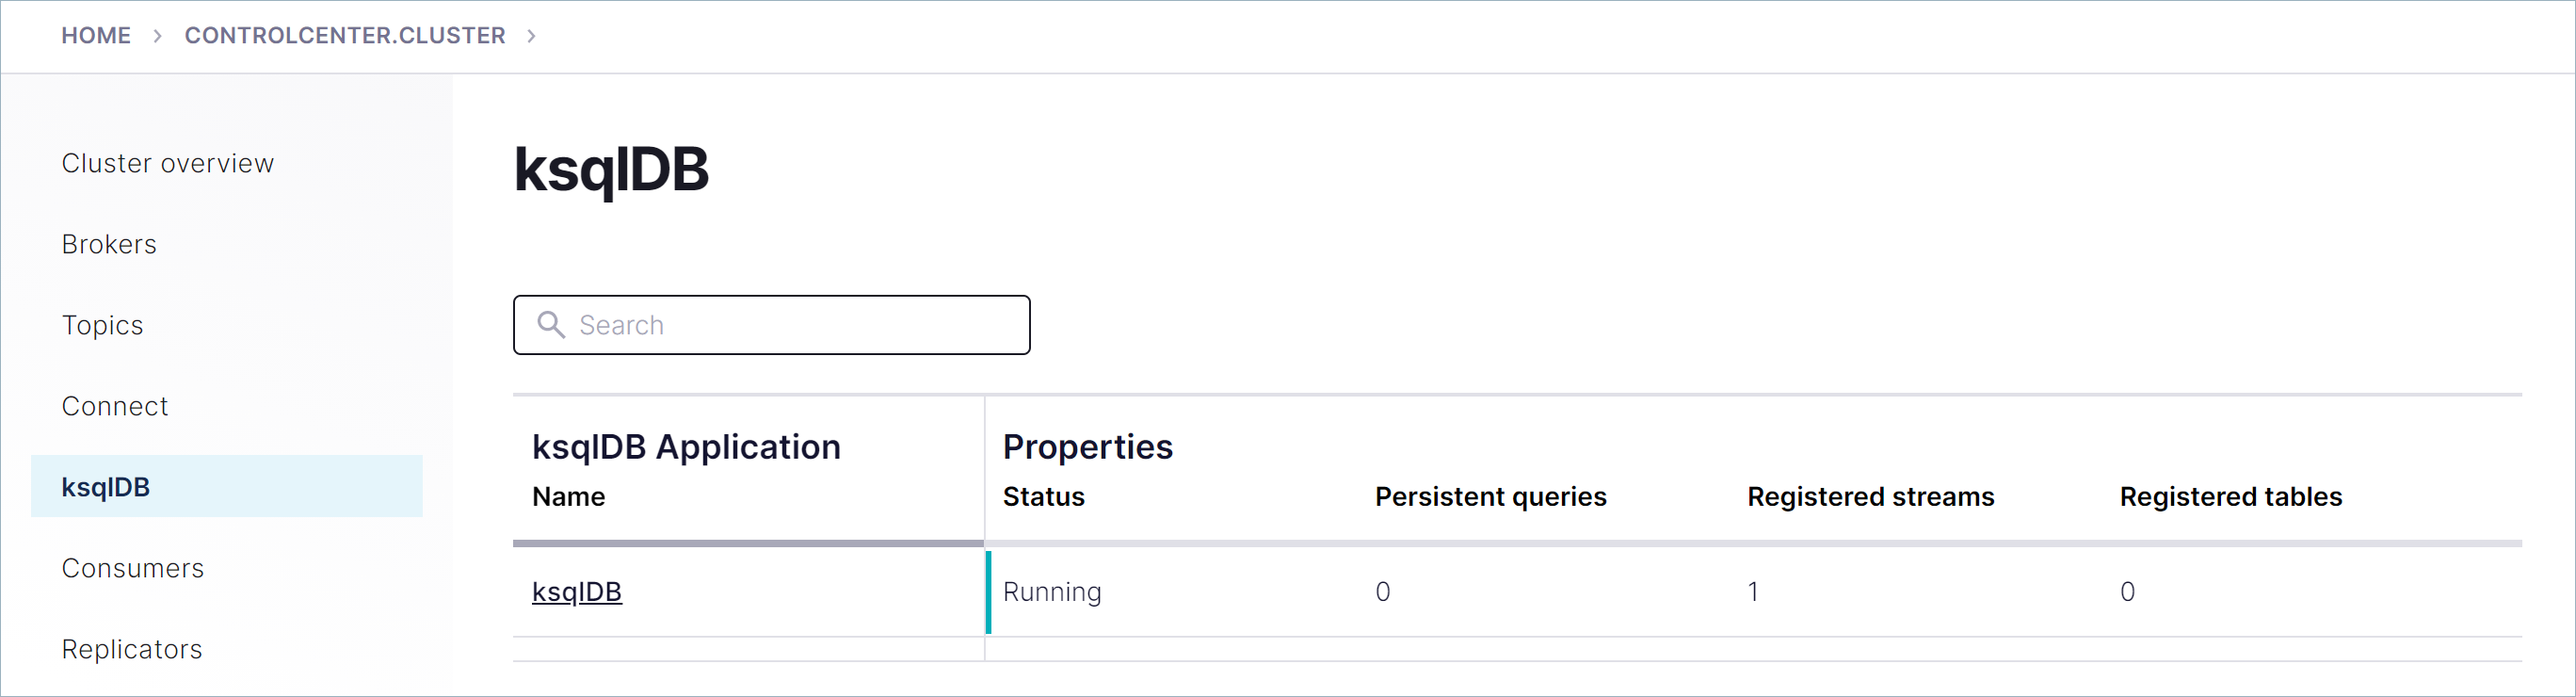
Task: Navigate to Brokers sidebar item
Action: tap(109, 244)
